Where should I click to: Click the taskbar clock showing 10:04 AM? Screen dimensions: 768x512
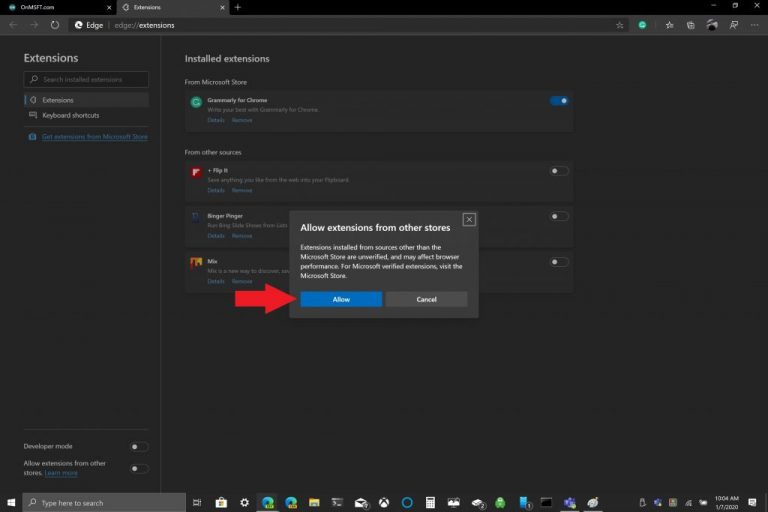pyautogui.click(x=726, y=503)
